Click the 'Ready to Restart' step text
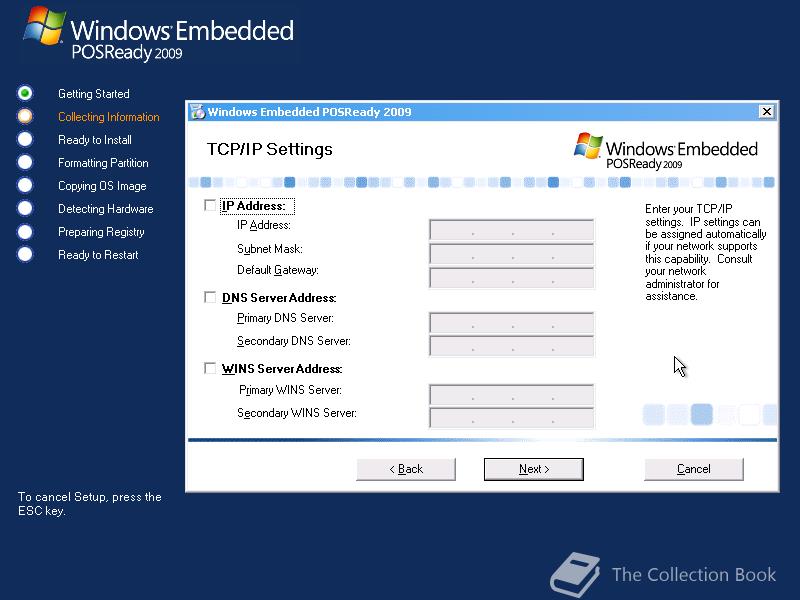 [x=98, y=255]
